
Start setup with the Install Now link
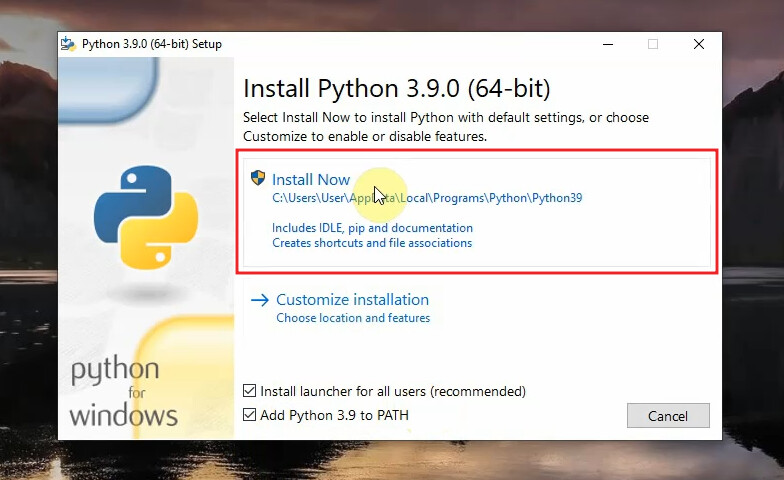[311, 180]
